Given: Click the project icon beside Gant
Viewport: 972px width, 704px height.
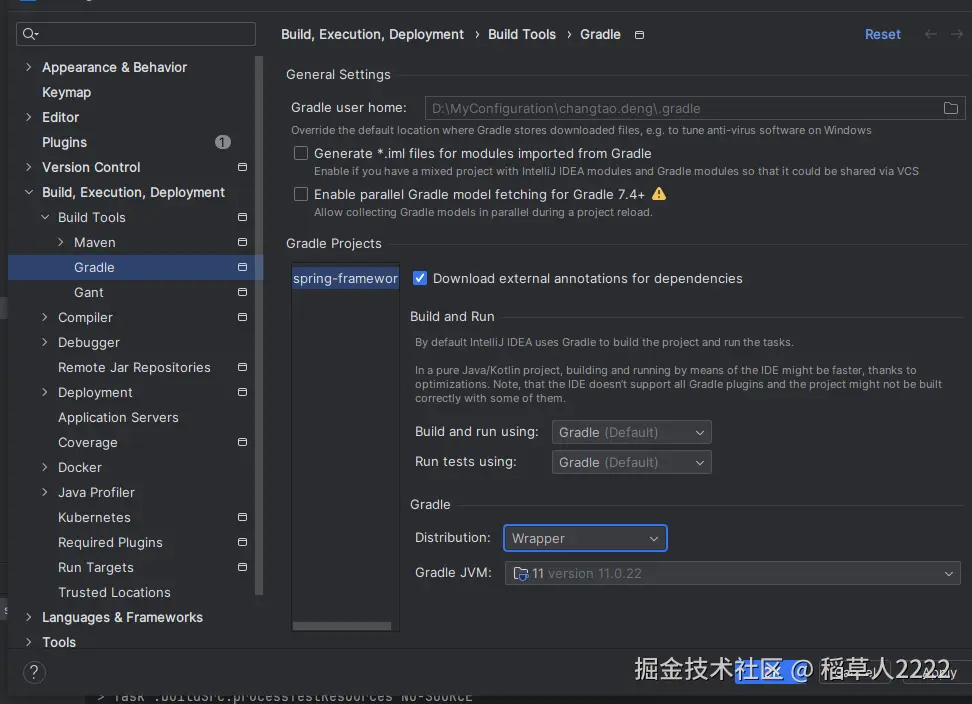Looking at the screenshot, I should coord(242,292).
